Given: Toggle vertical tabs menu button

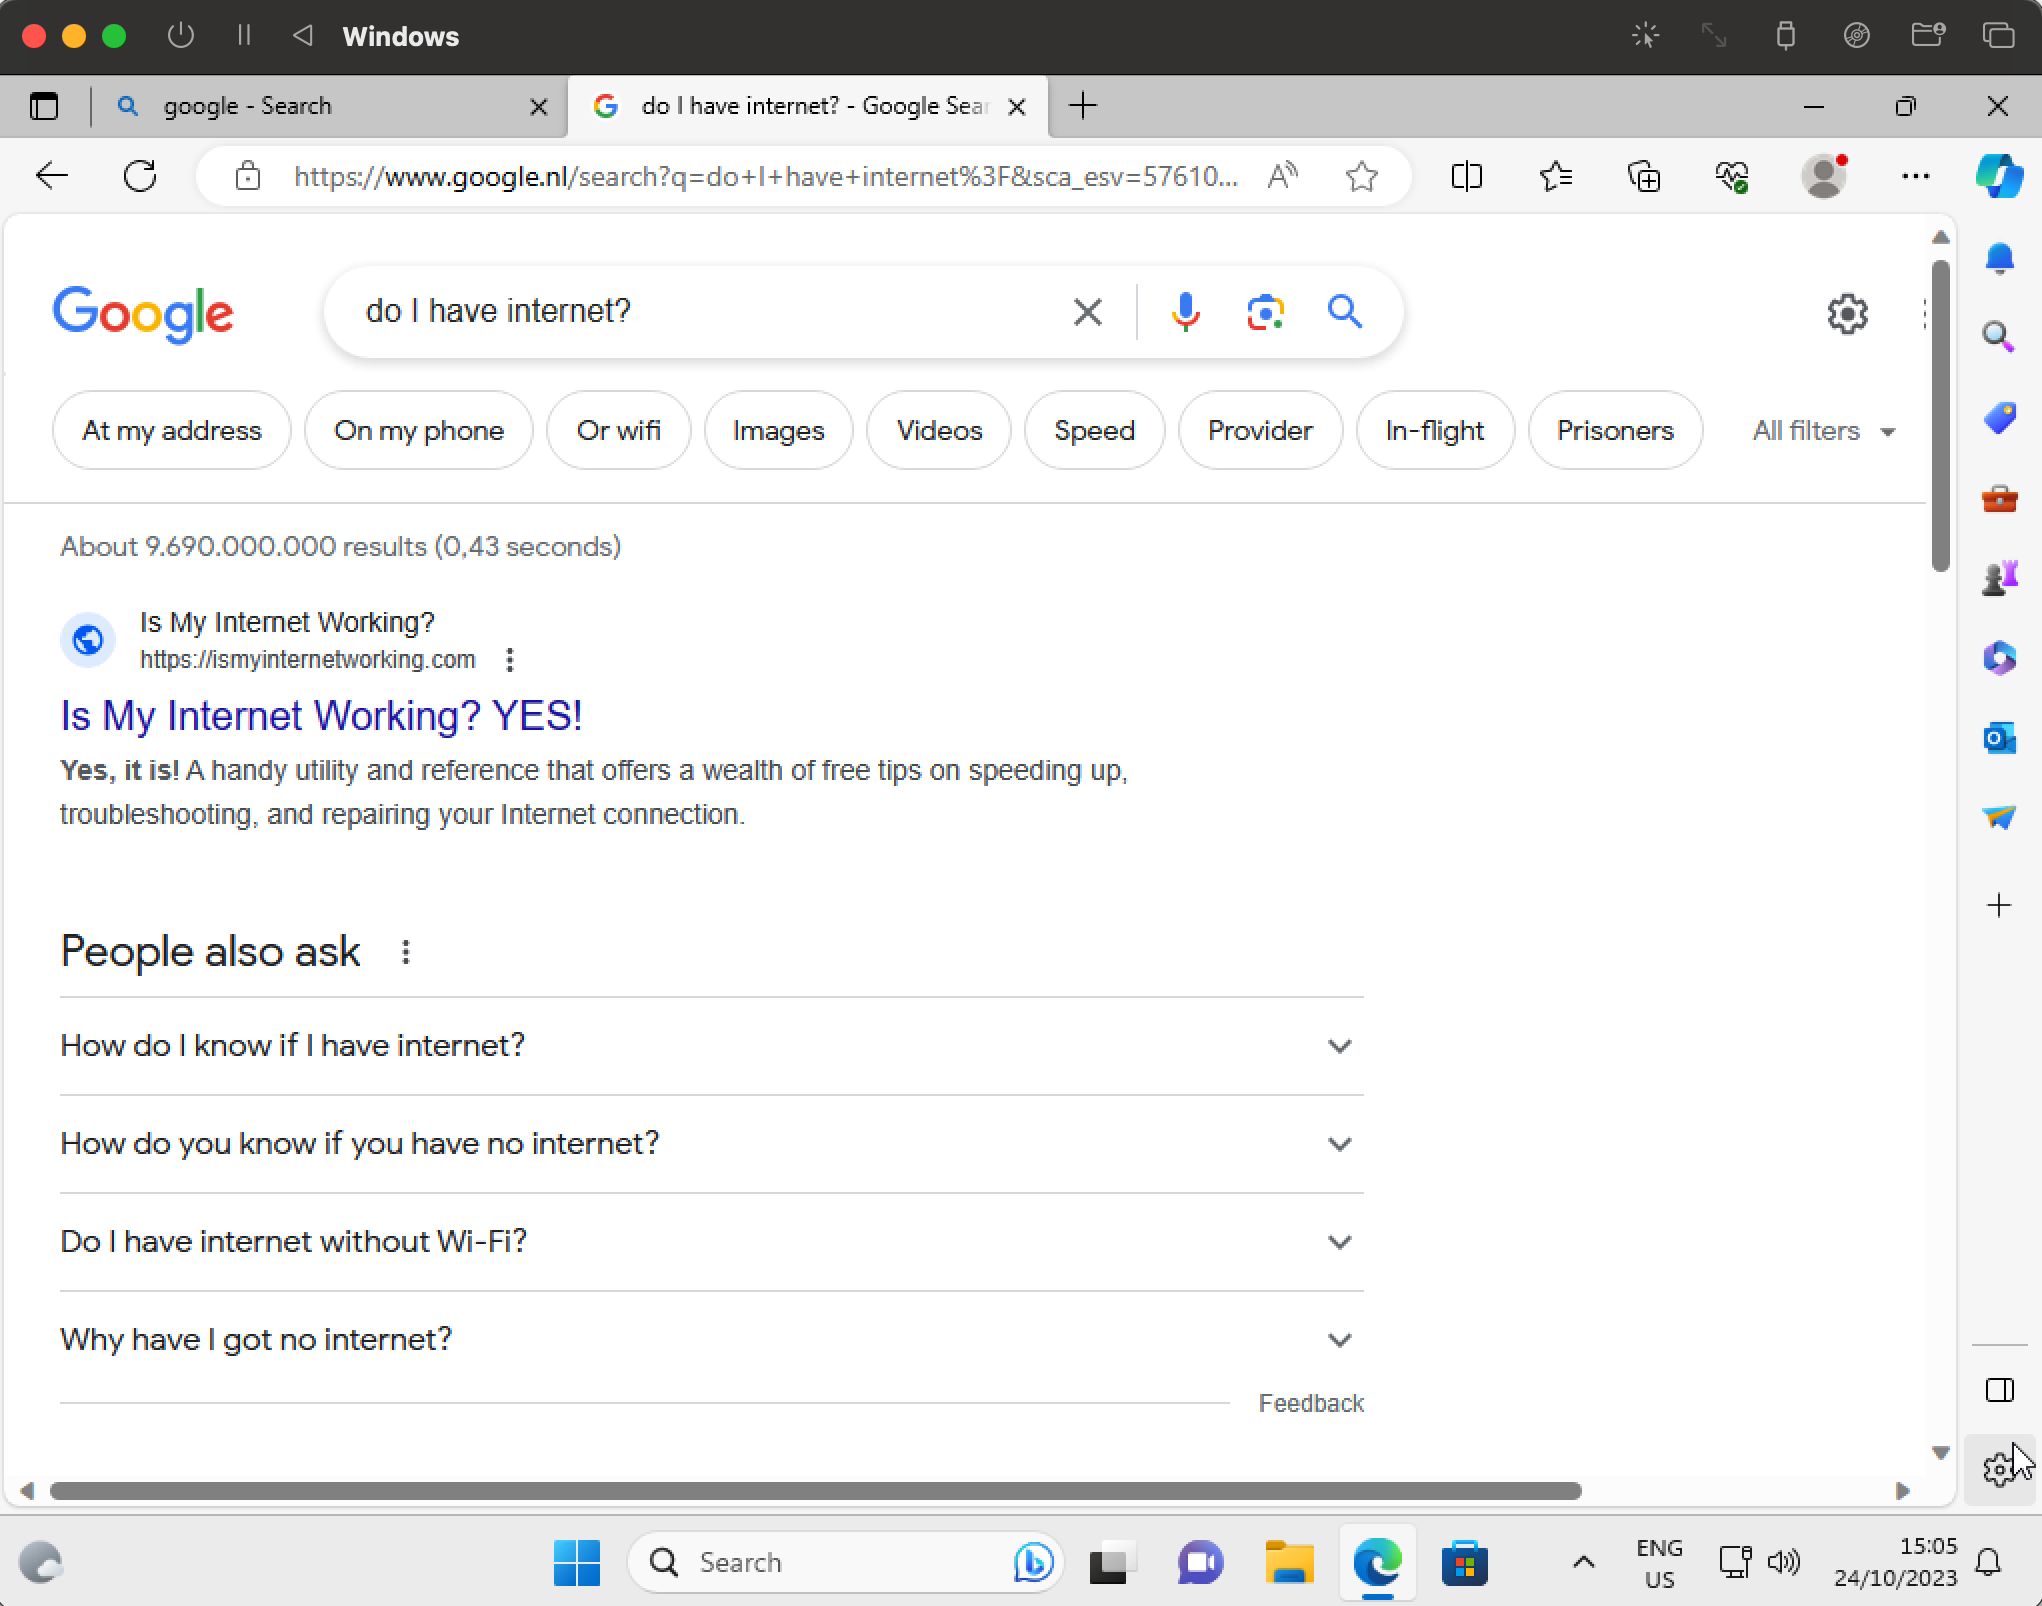Looking at the screenshot, I should coord(44,106).
